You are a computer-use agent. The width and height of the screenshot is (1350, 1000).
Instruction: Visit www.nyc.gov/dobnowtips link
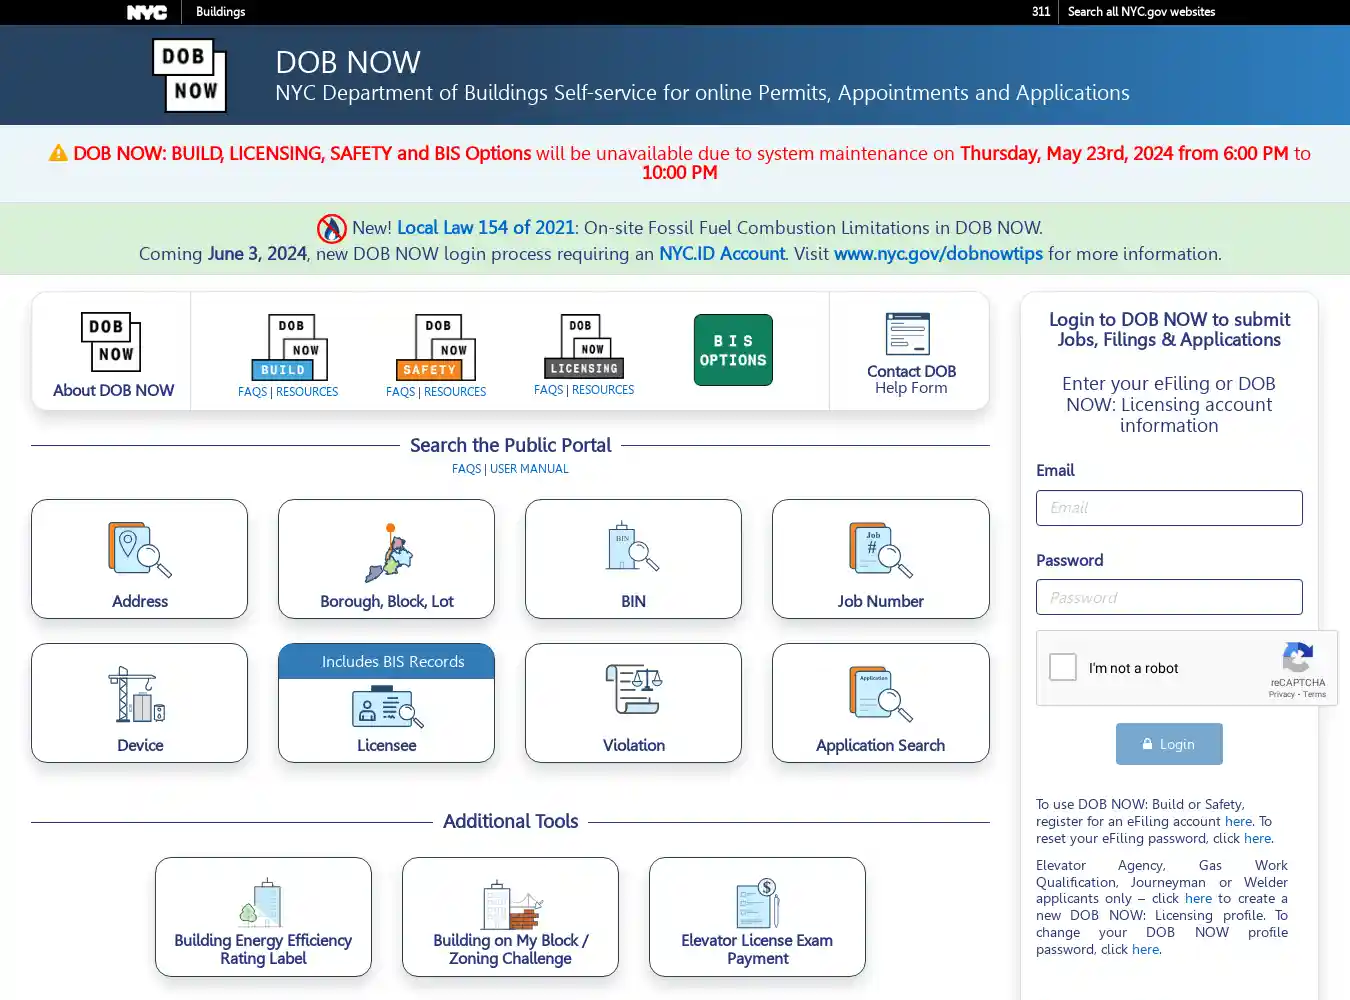click(x=938, y=254)
